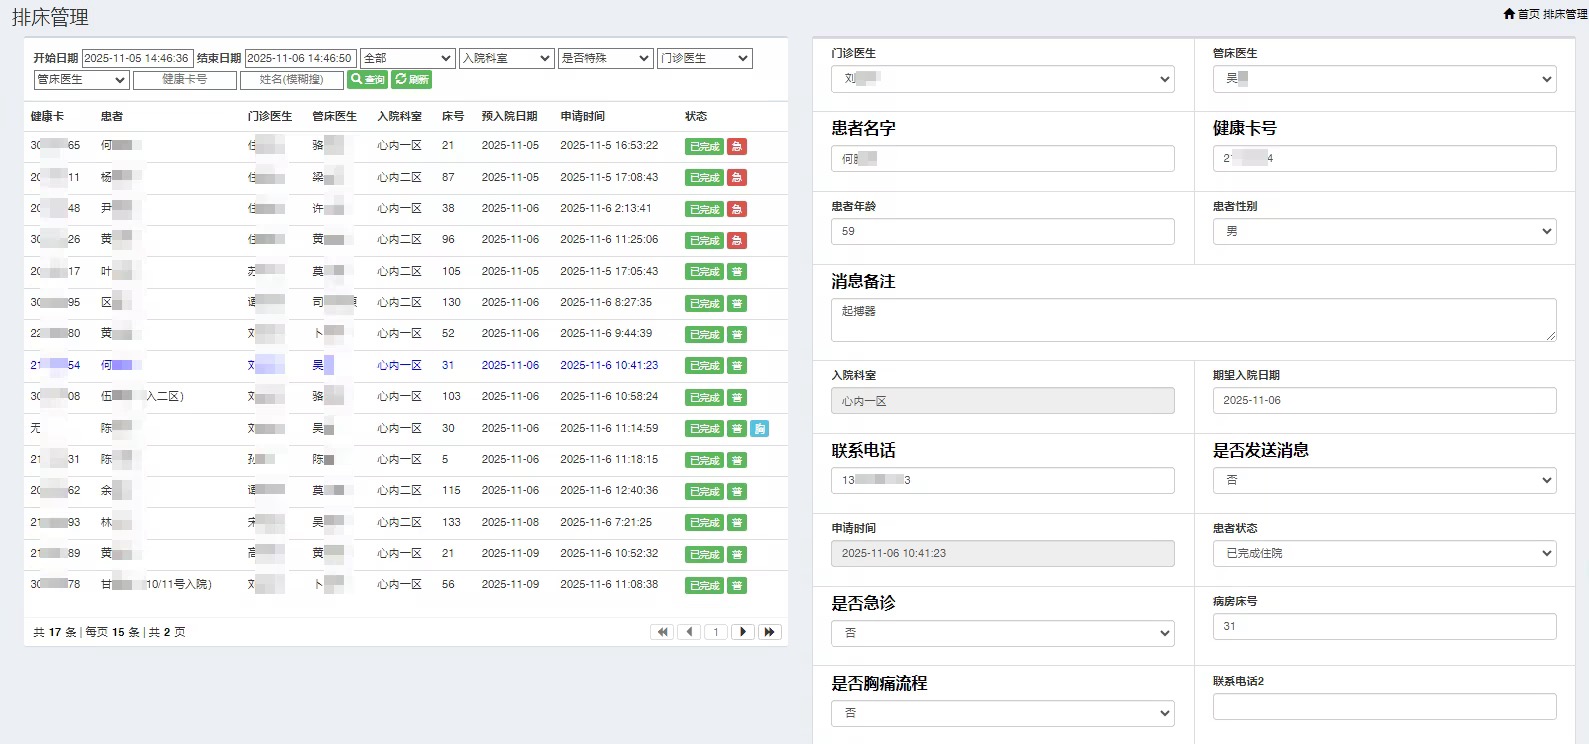
Task: Open the 是否急诊 dropdown
Action: 1002,633
